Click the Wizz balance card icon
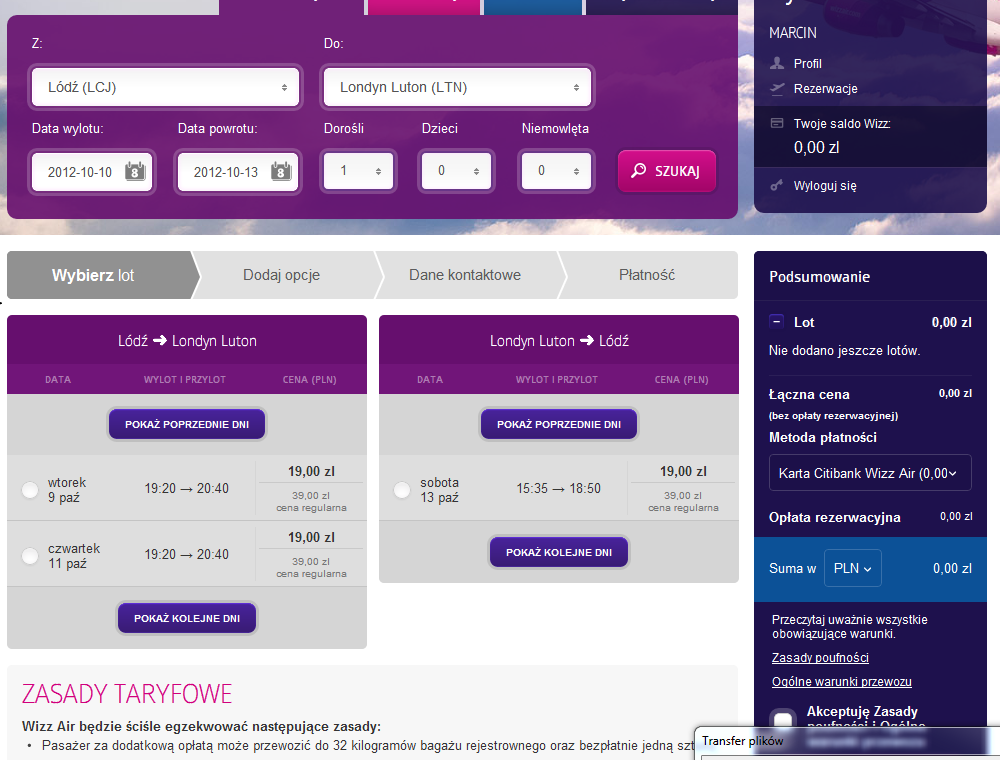Screen dimensions: 1000x760 [777, 124]
